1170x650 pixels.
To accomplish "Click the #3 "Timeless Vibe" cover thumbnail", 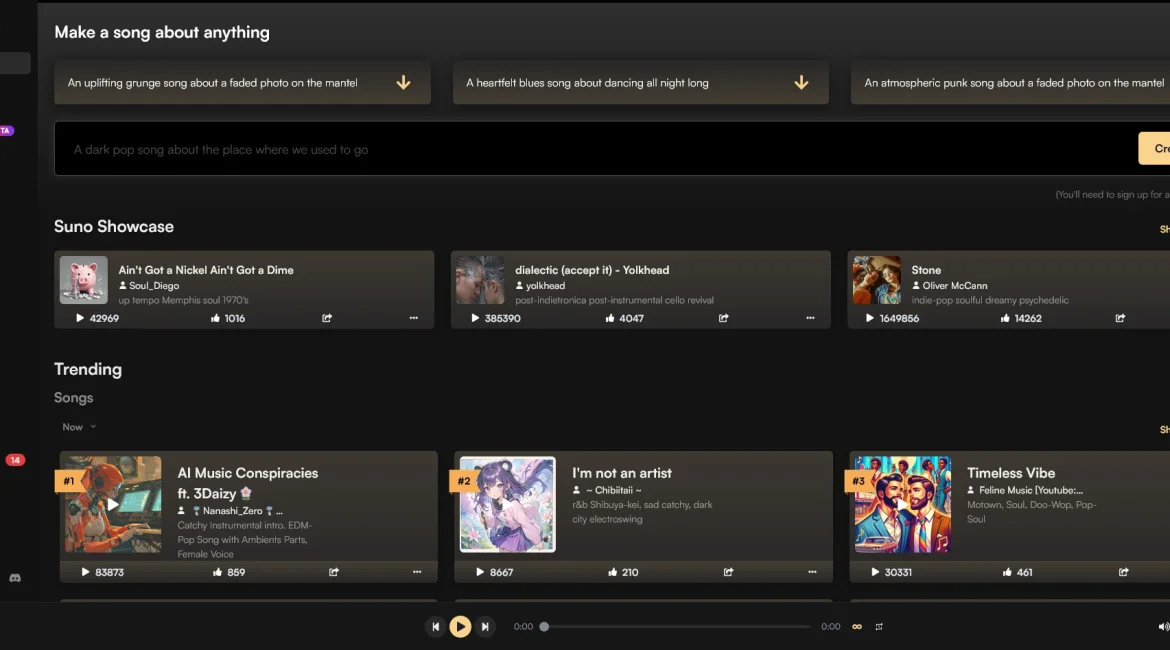I will click(x=902, y=504).
